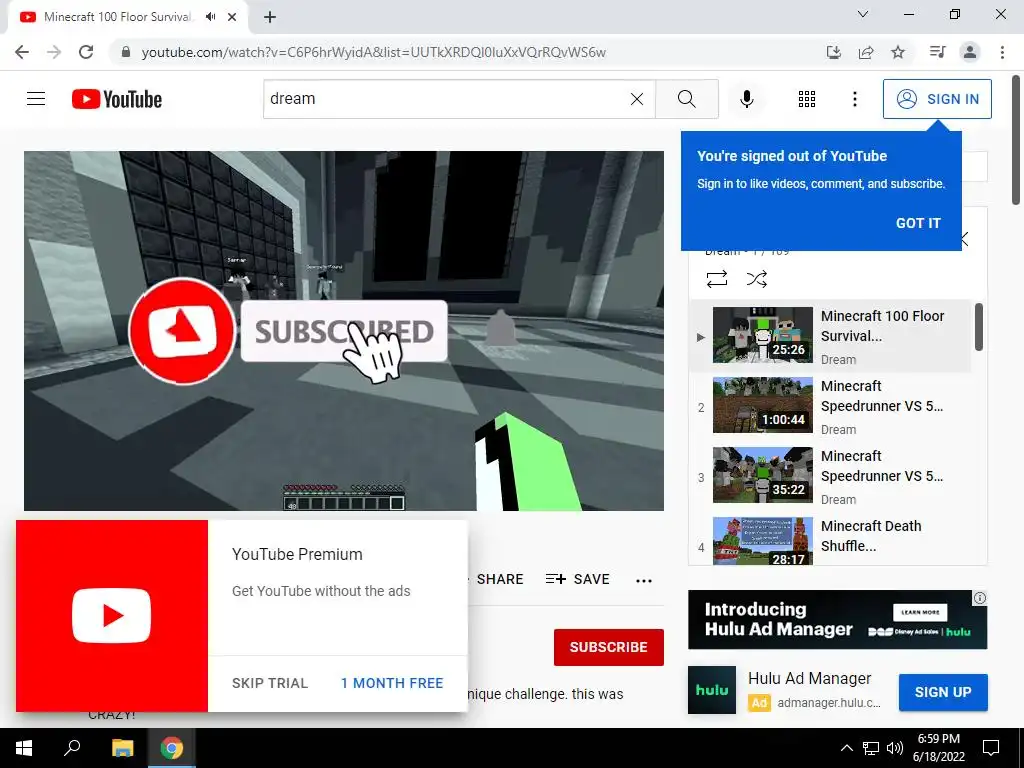Open the Windows Start menu
1024x768 pixels.
coord(24,748)
